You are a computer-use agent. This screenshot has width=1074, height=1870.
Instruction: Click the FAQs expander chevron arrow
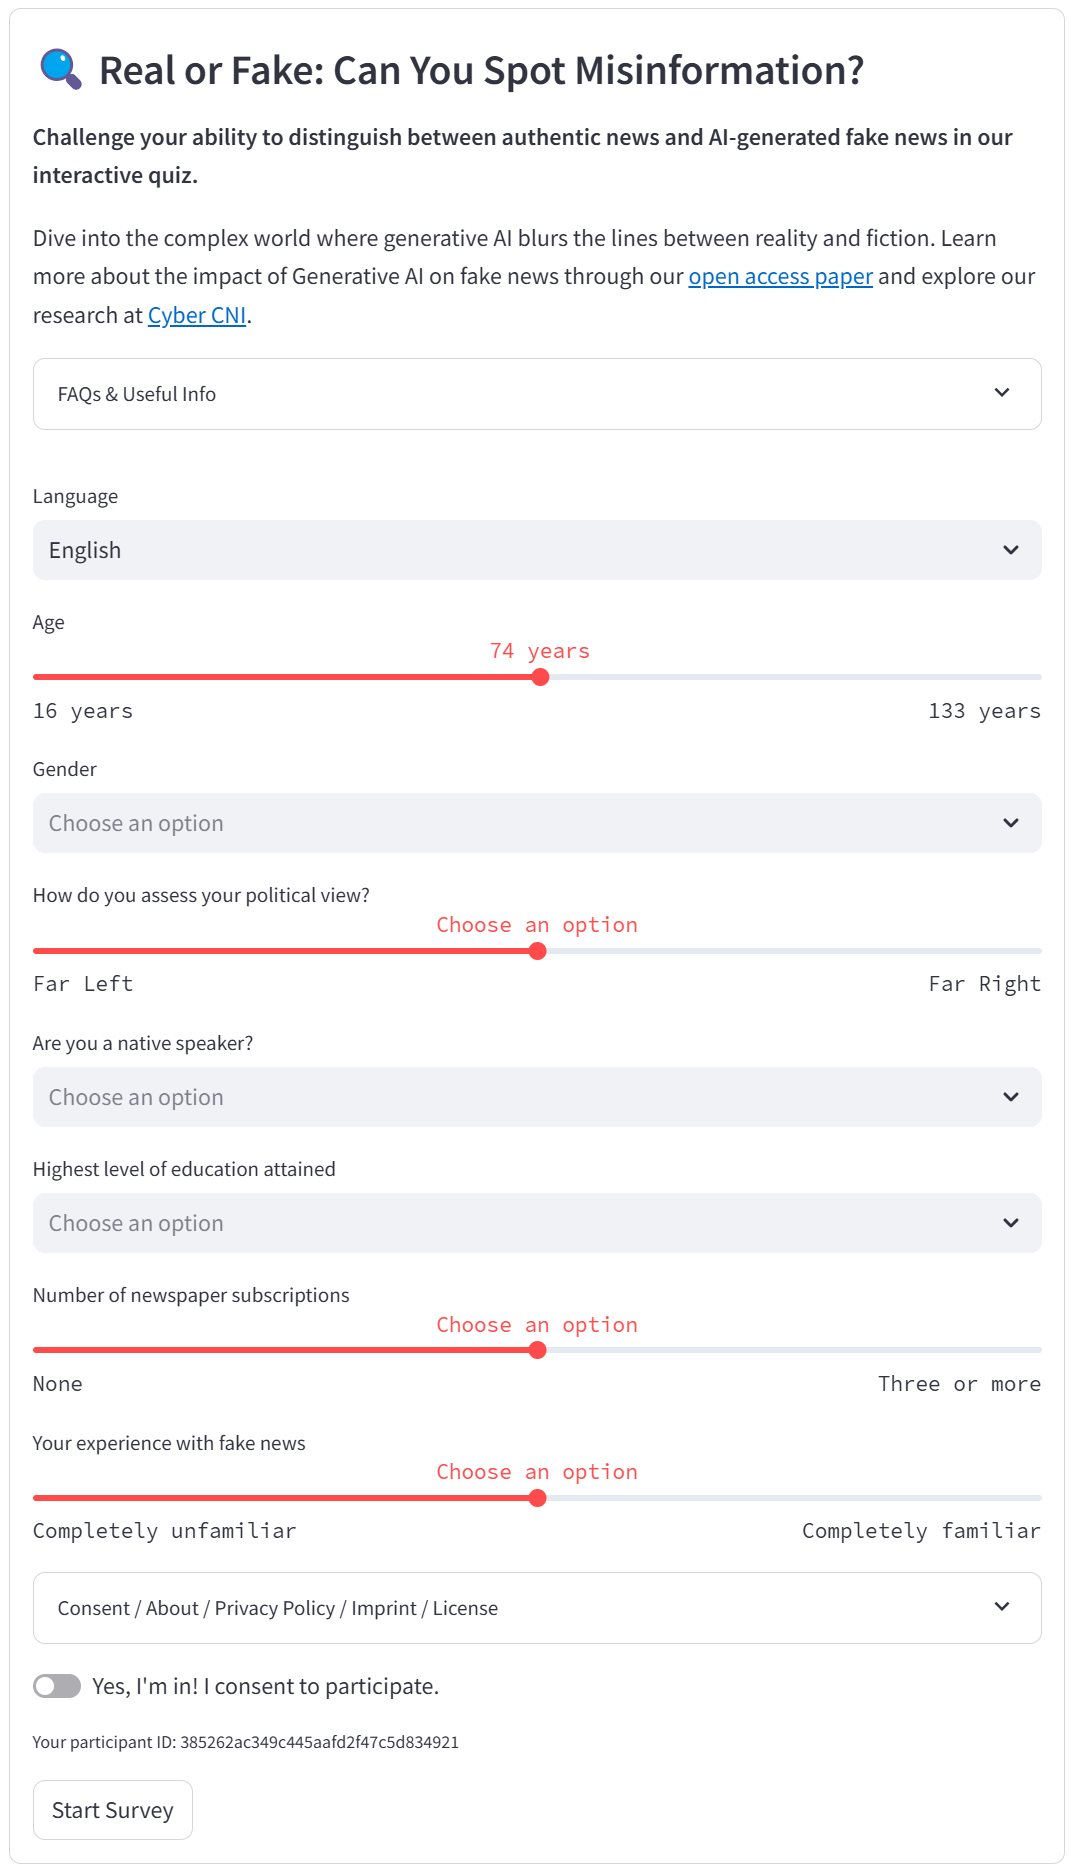1002,393
